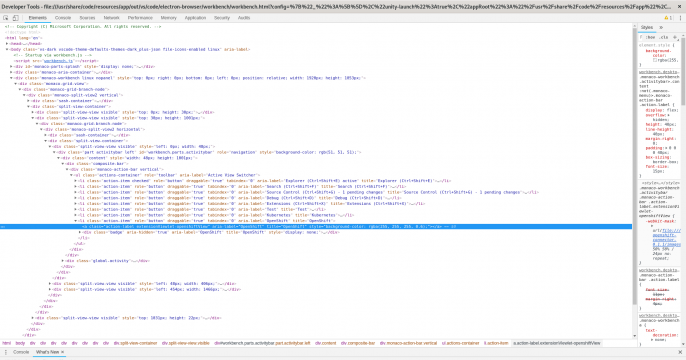
Task: Expand the monaco-aria-container div
Action: tap(11, 72)
